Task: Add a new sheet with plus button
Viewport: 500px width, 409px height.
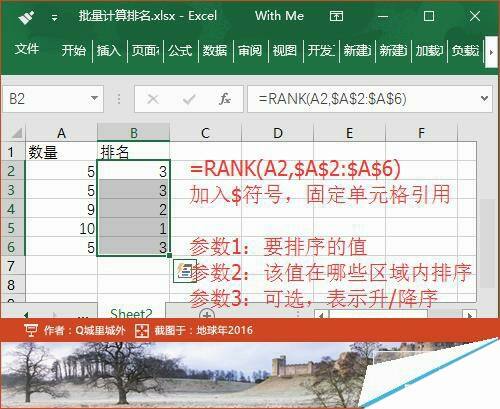Action: click(x=207, y=314)
